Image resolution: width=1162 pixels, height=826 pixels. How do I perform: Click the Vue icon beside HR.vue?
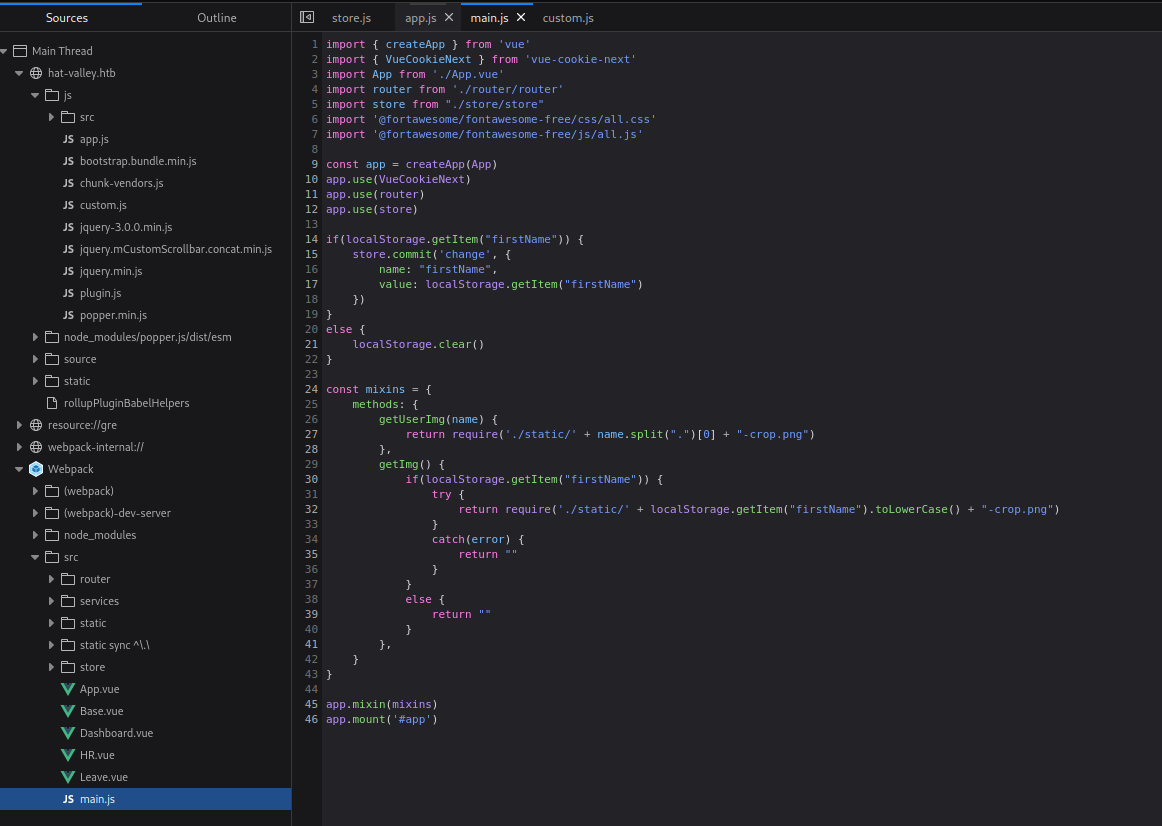coord(68,755)
